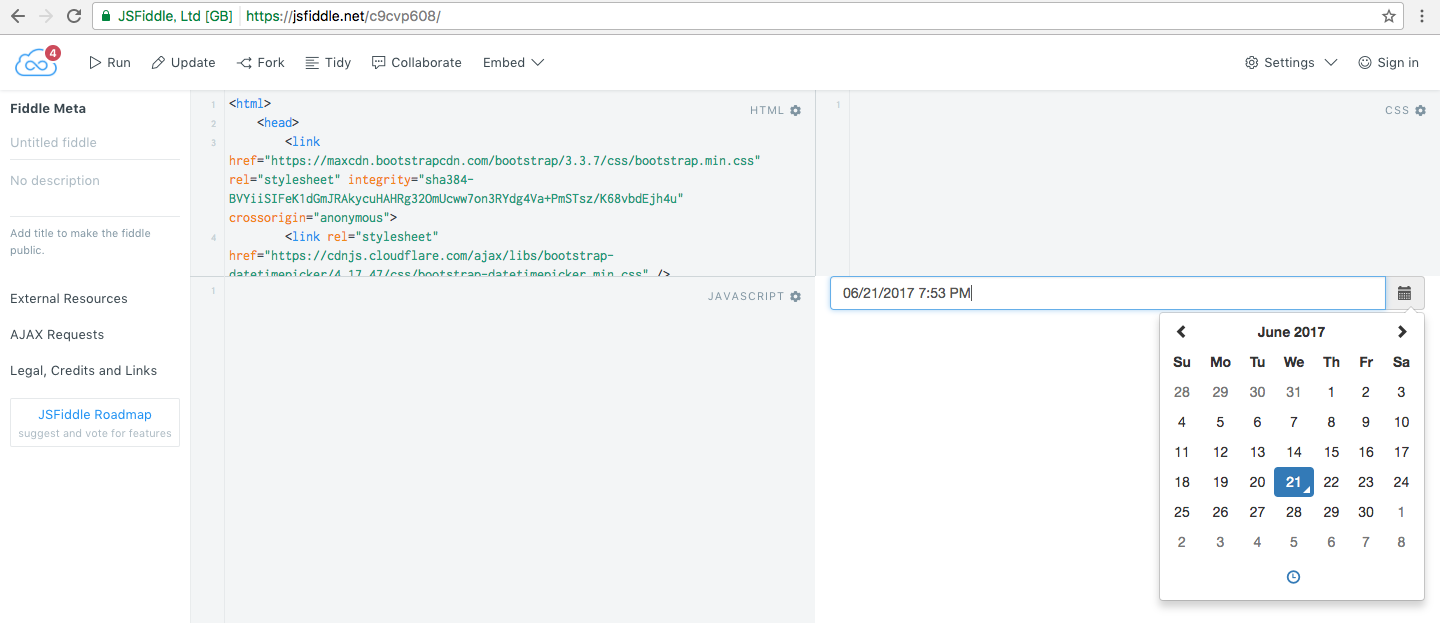Screen dimensions: 1440x623
Task: Open the JavaScript panel settings gear
Action: click(x=795, y=296)
